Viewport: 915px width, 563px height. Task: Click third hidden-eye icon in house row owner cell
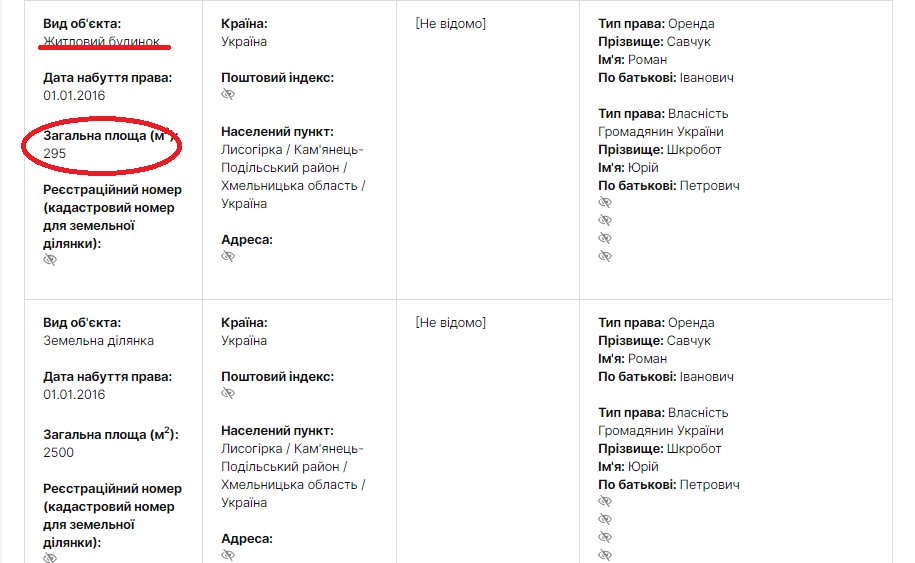pos(604,239)
